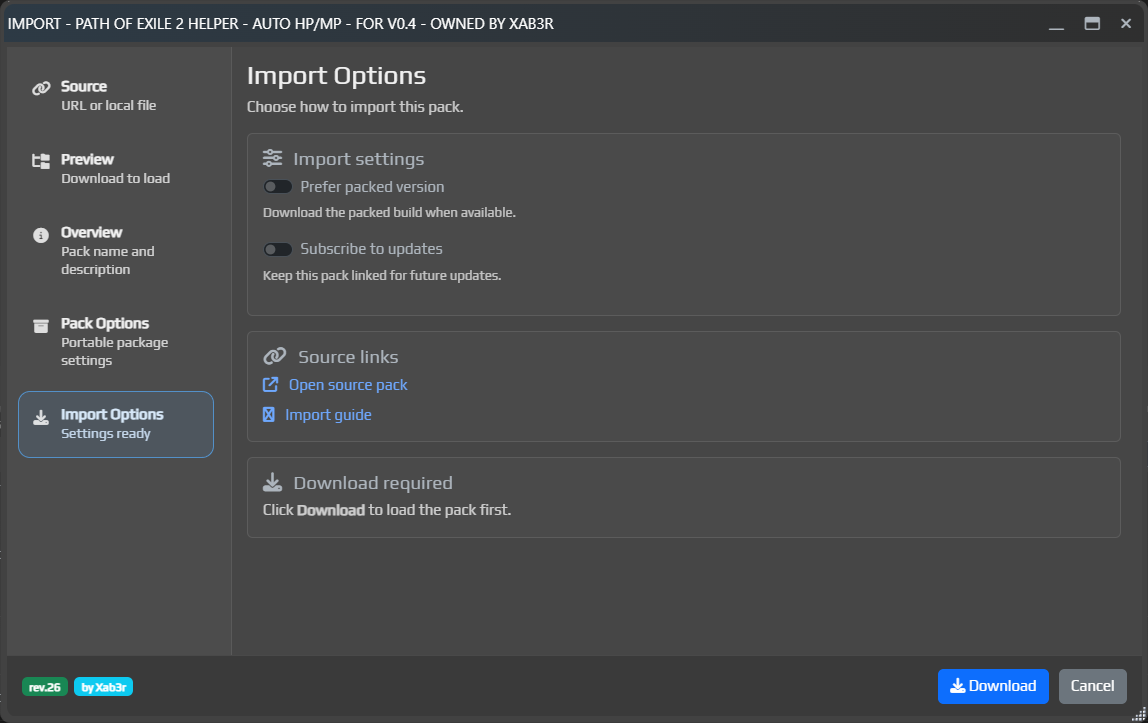Click the download icon on the Import Options step
The height and width of the screenshot is (723, 1148).
[40, 414]
